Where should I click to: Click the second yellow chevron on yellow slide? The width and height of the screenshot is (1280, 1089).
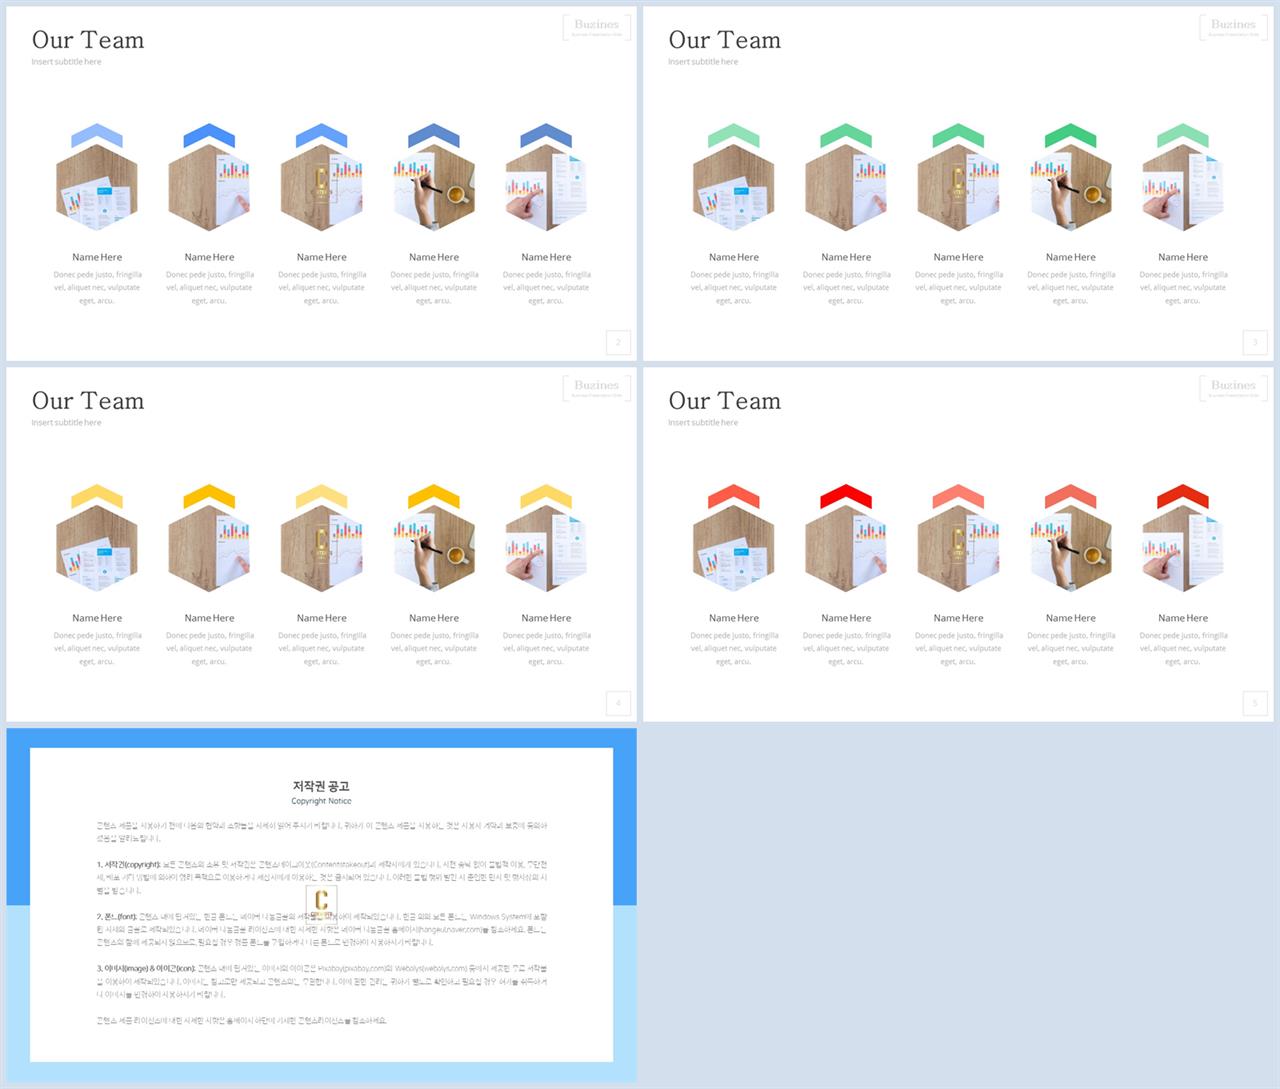click(209, 497)
